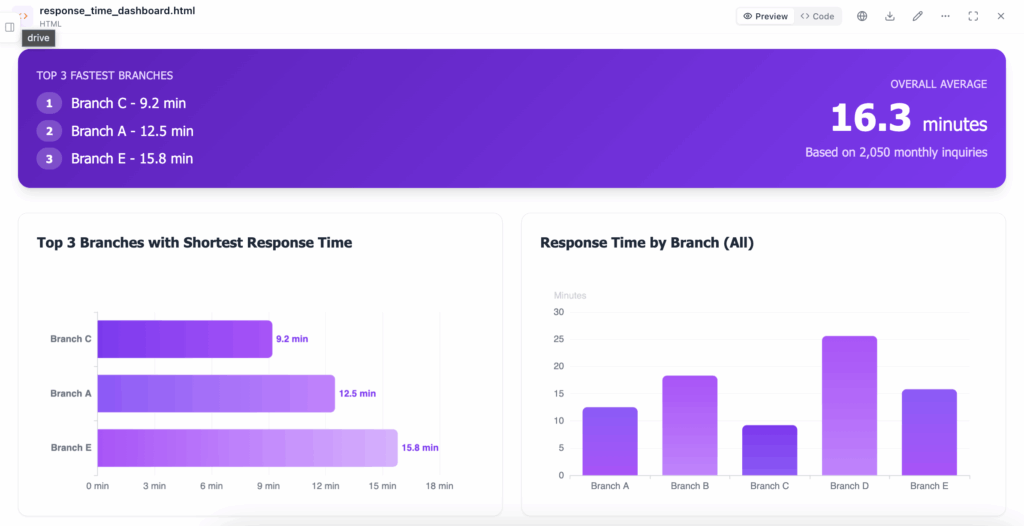Click the 'Branch E - 15.8 min' list entry
1024x526 pixels.
pyautogui.click(x=132, y=159)
